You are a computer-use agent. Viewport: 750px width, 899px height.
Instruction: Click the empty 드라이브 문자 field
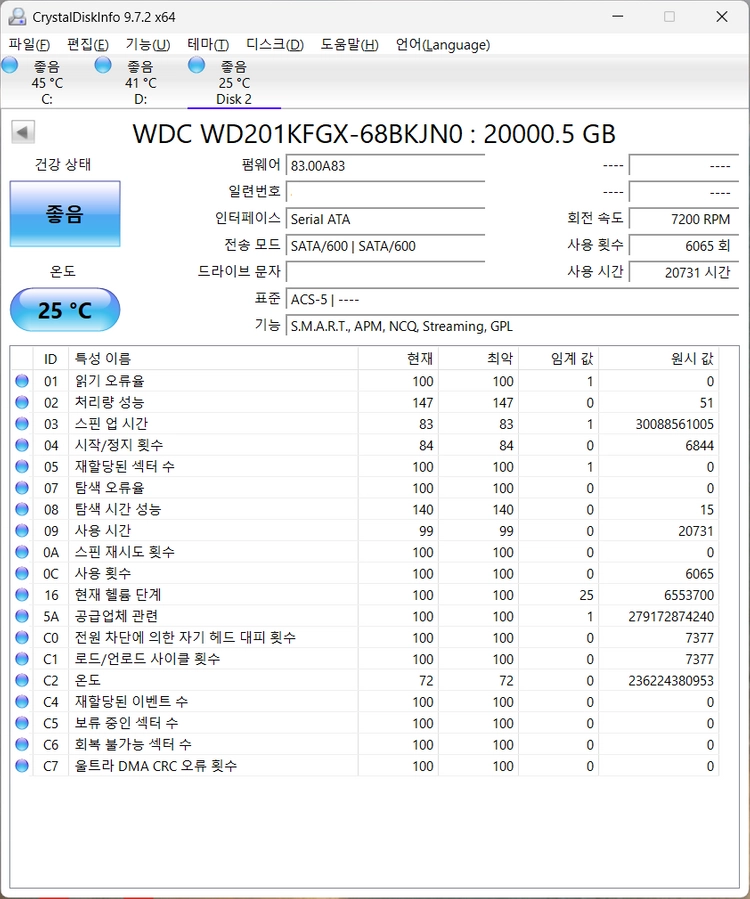(x=385, y=272)
